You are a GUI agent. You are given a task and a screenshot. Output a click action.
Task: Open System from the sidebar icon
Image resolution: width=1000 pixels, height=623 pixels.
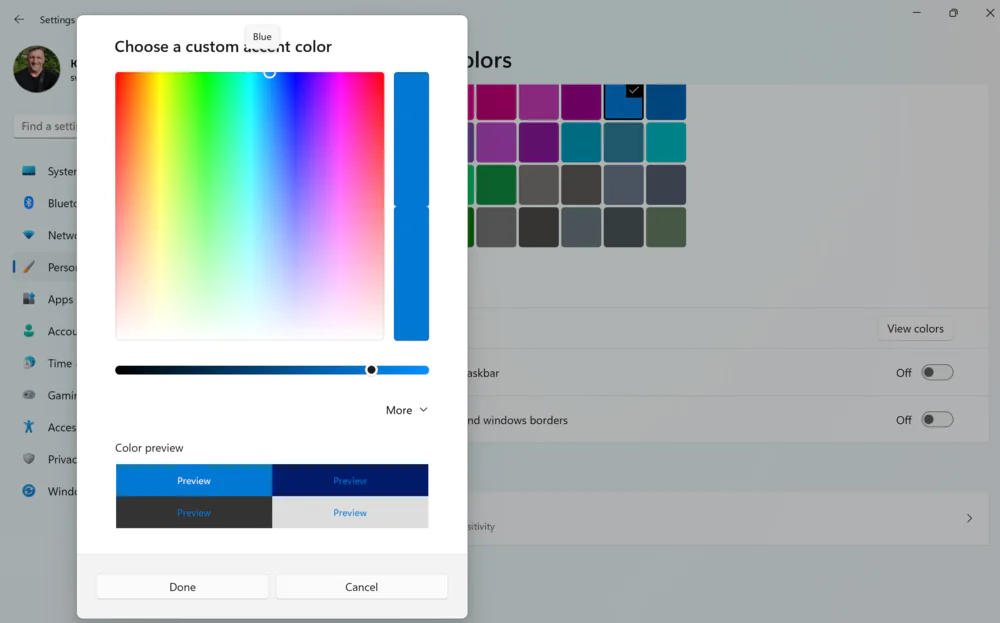pyautogui.click(x=29, y=171)
